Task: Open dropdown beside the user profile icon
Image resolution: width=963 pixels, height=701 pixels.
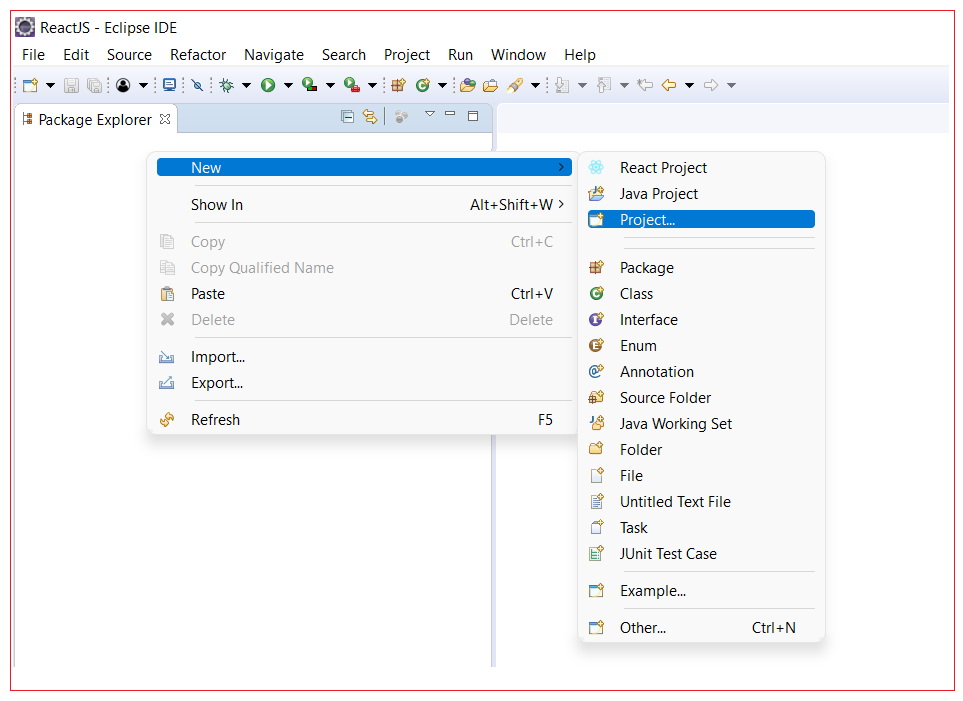Action: pos(143,85)
